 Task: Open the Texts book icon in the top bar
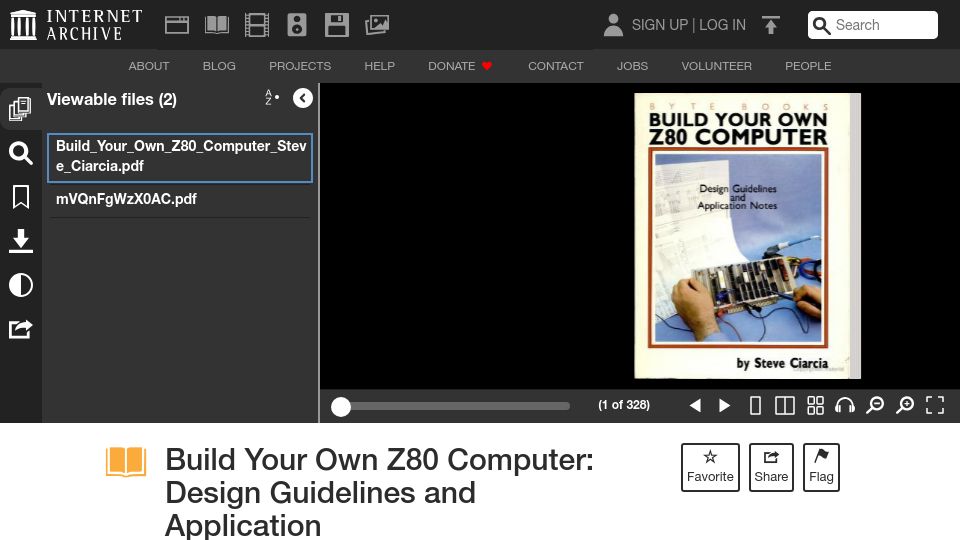[217, 25]
